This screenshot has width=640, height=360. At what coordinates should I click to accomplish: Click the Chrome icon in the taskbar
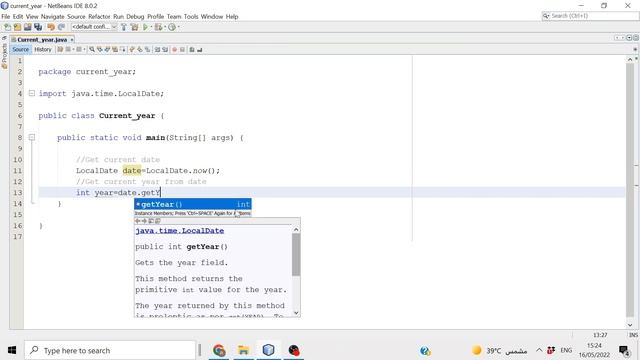[219, 350]
